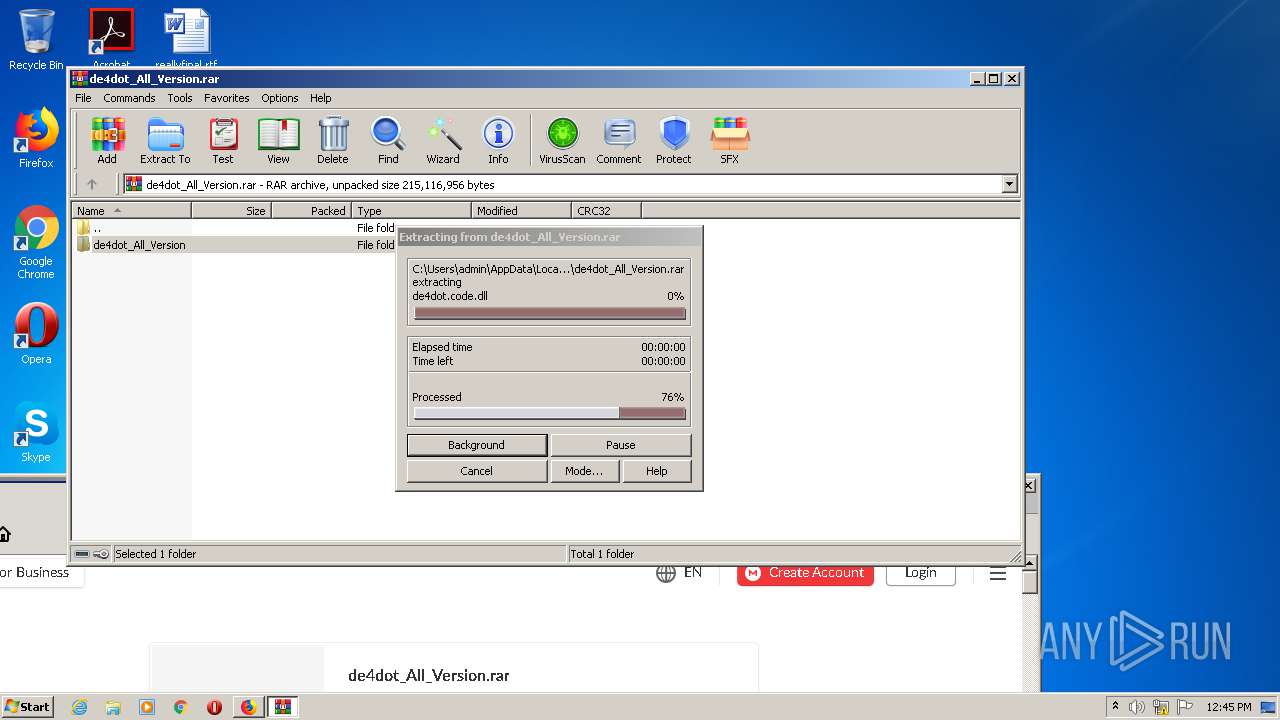Open reallyfinal.rtf desktop file

pos(186,38)
